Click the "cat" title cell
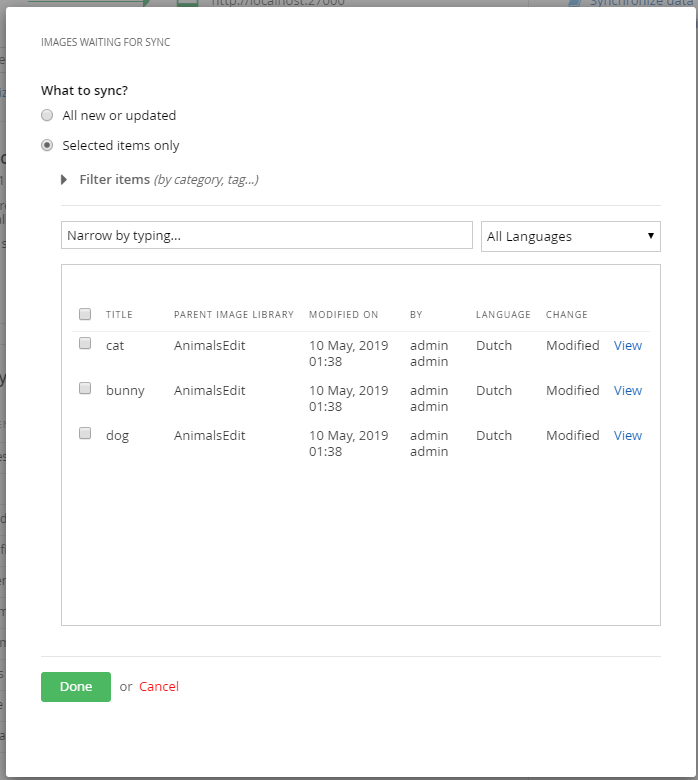Viewport: 698px width, 780px height. coord(115,346)
